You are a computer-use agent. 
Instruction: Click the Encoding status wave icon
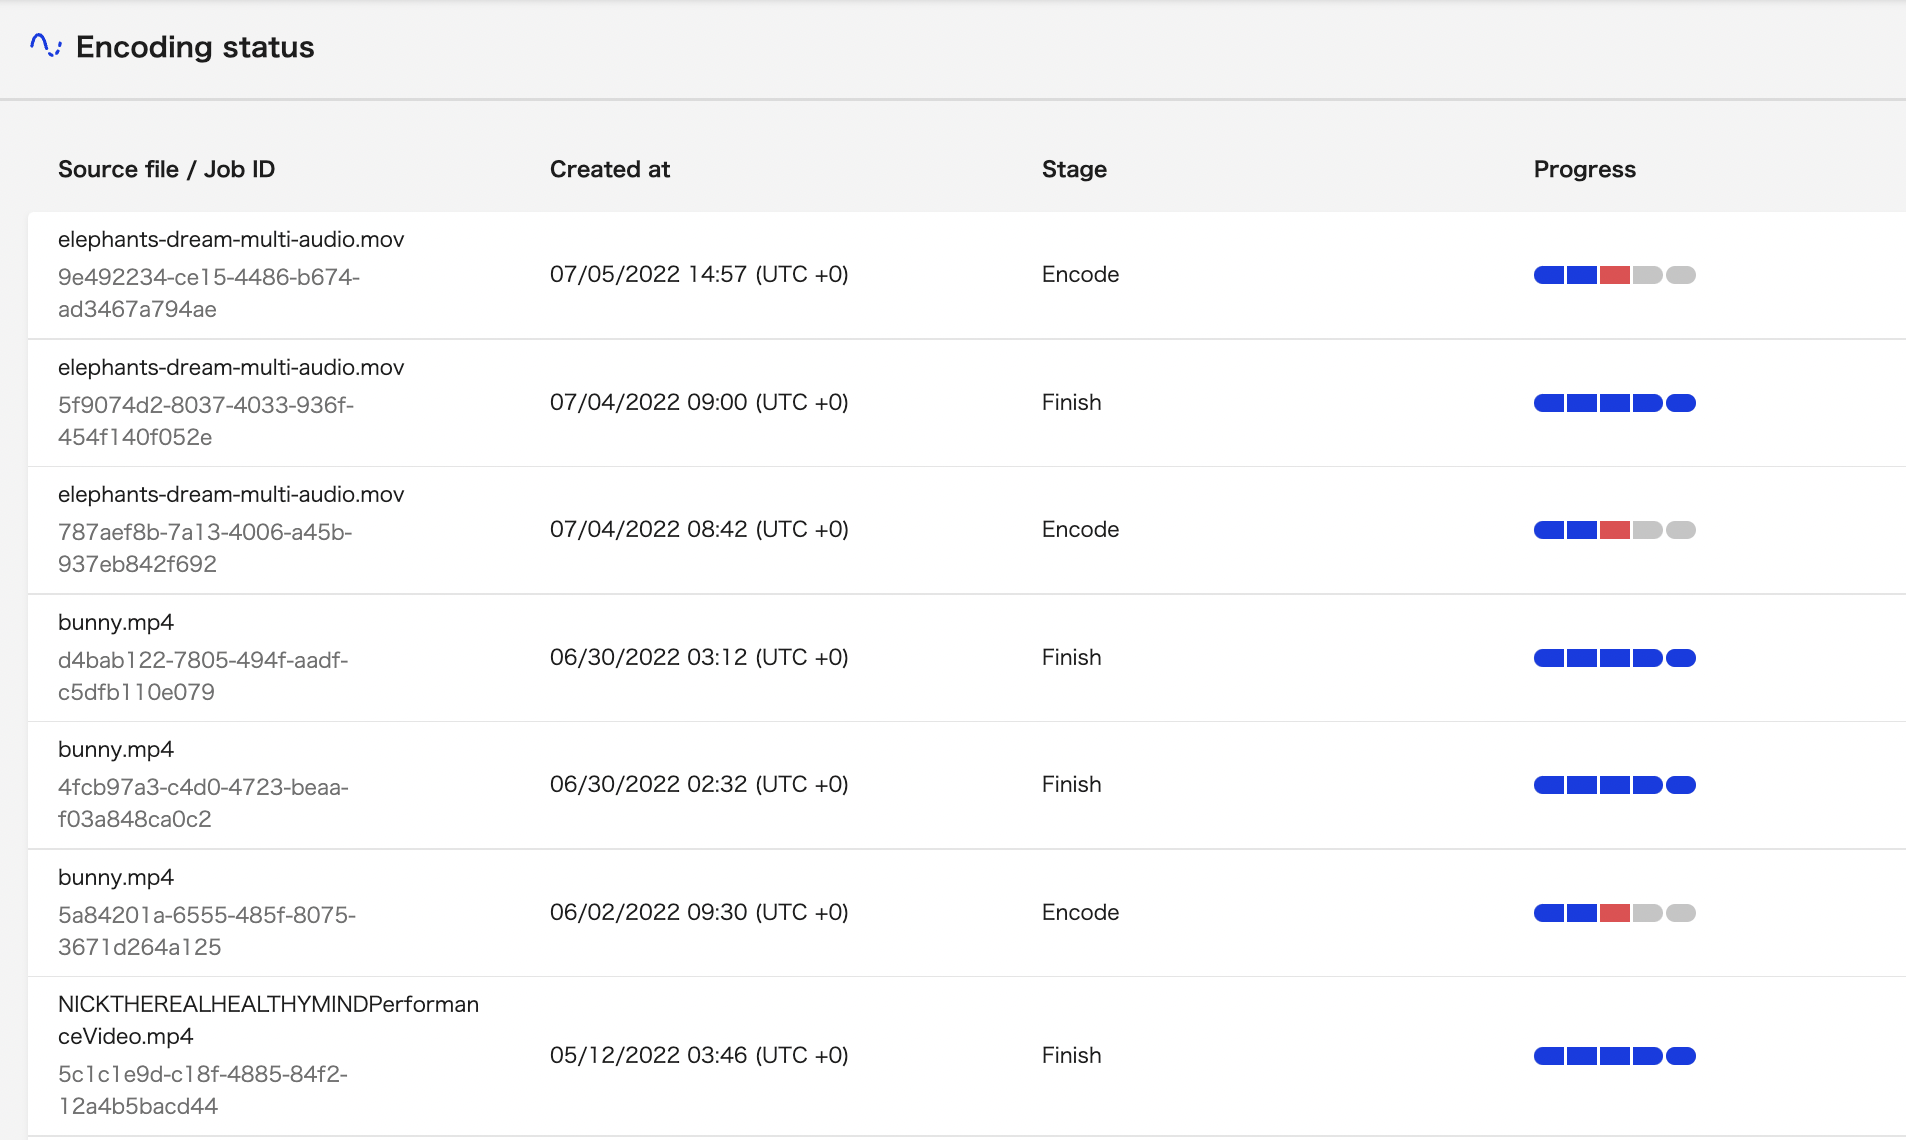[x=45, y=46]
